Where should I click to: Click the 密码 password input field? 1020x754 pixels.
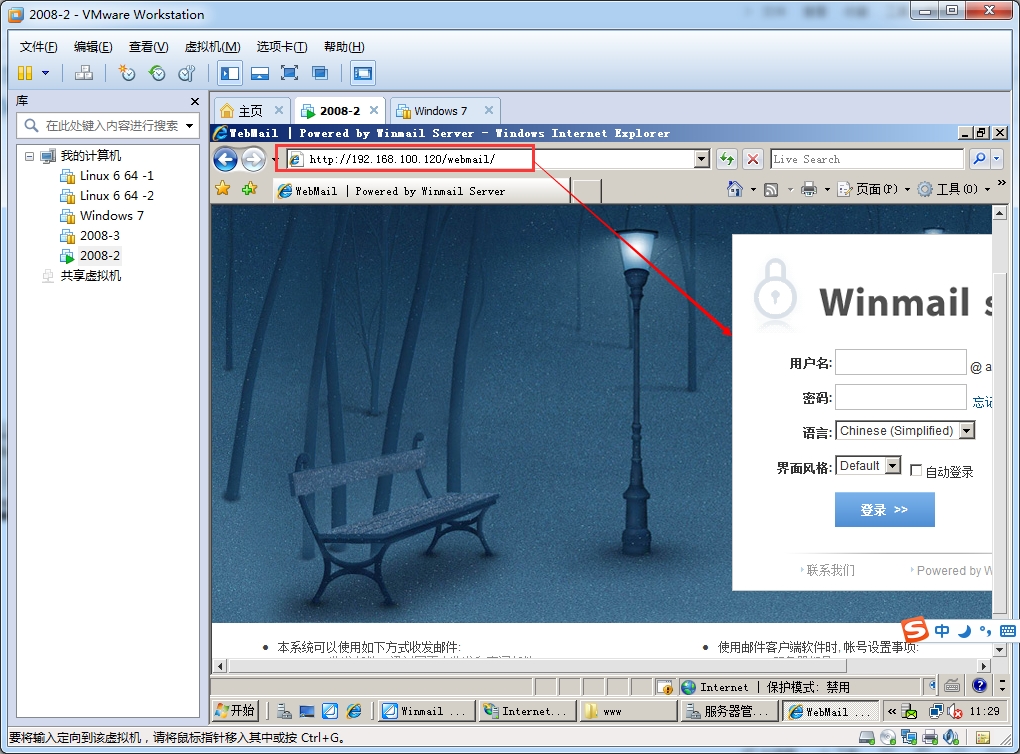pos(901,397)
